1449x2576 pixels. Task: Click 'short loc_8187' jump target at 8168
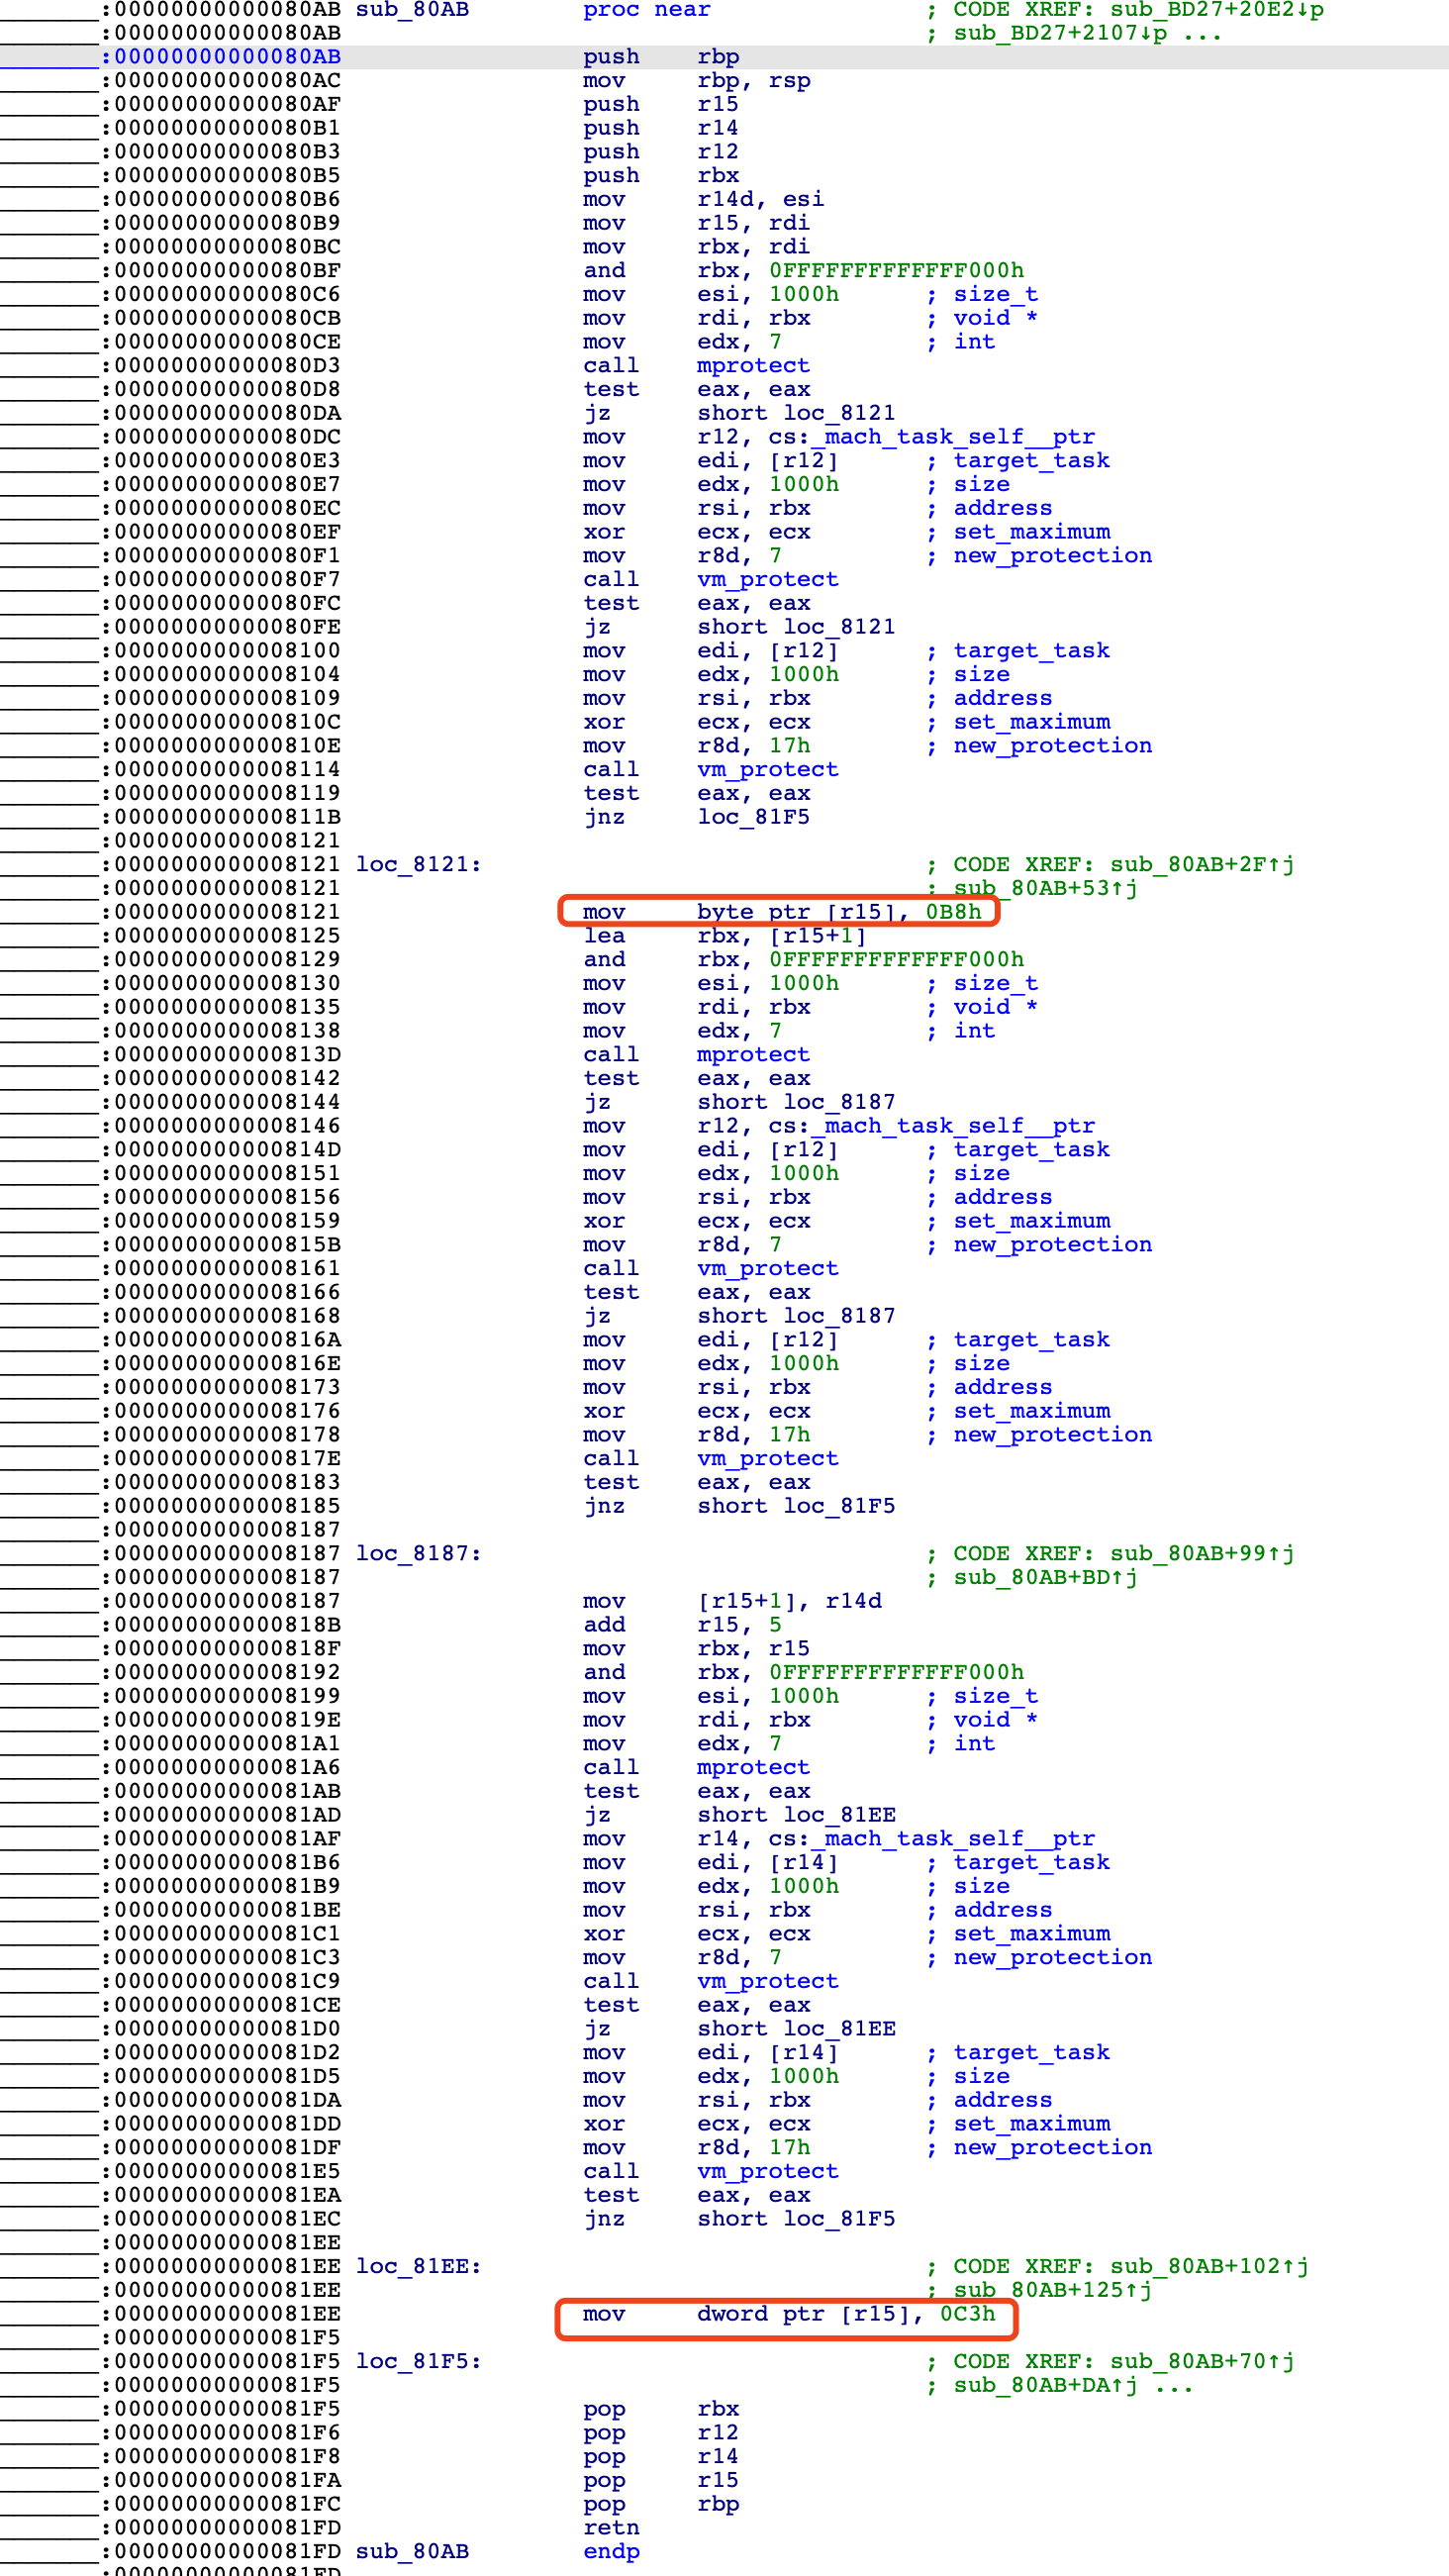[x=796, y=1316]
